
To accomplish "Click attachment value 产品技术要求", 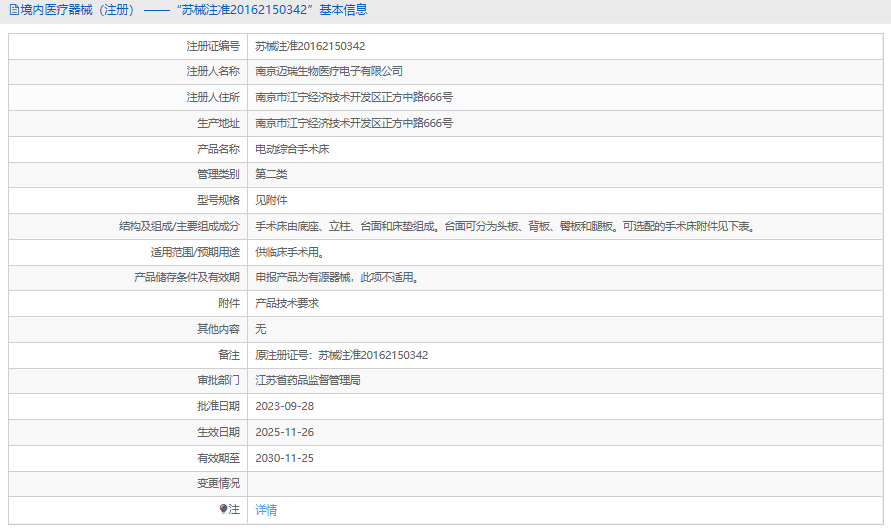I will [x=287, y=303].
